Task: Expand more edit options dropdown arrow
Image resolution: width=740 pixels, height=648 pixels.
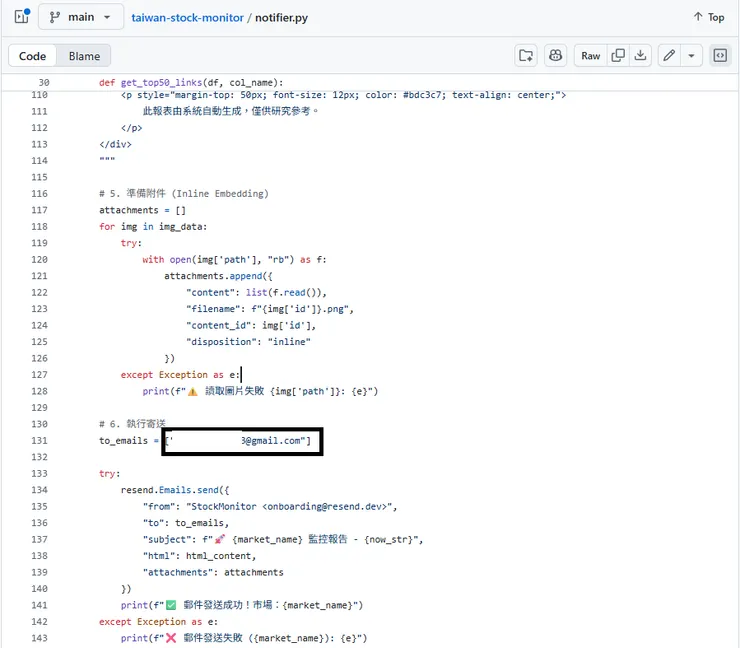Action: tap(692, 56)
